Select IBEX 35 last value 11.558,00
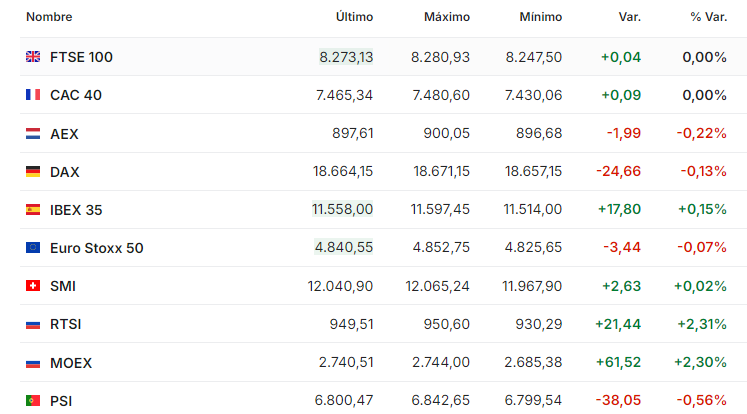This screenshot has width=747, height=414. (x=343, y=209)
